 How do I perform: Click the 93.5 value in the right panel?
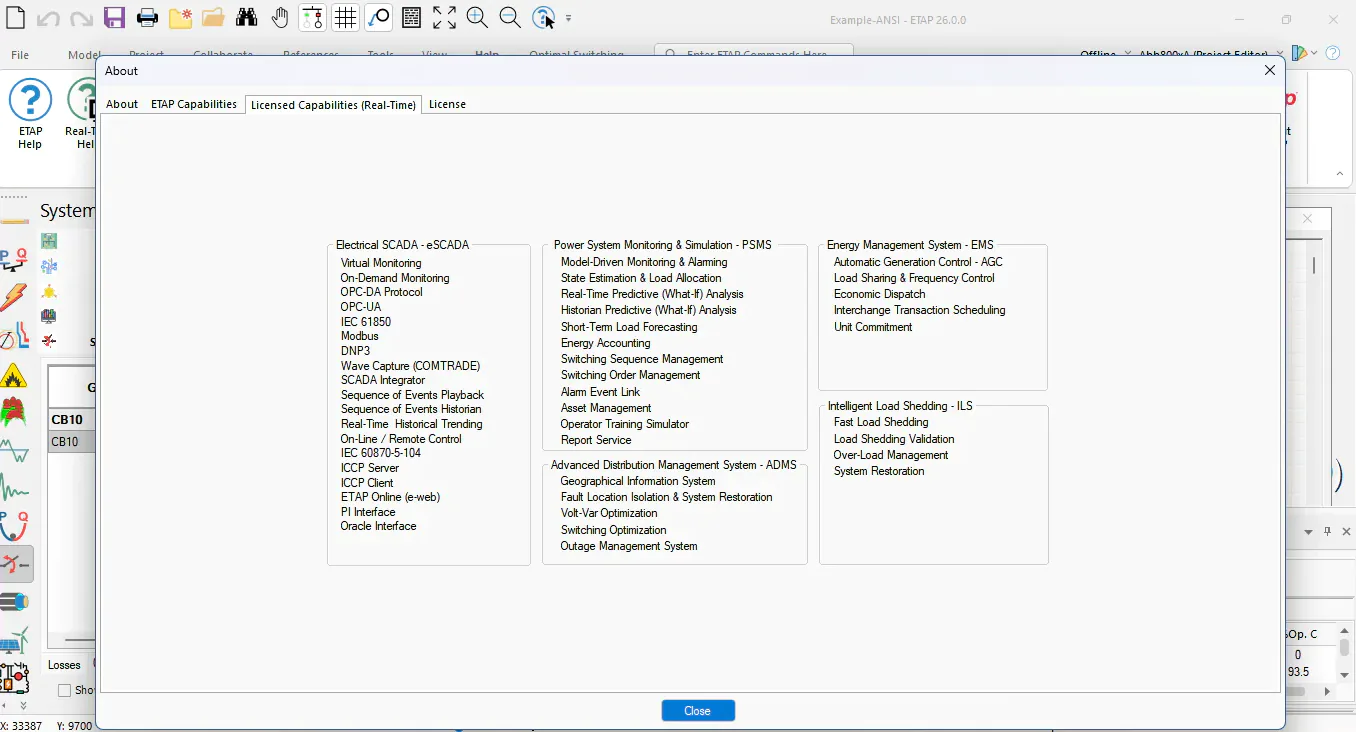point(1298,672)
